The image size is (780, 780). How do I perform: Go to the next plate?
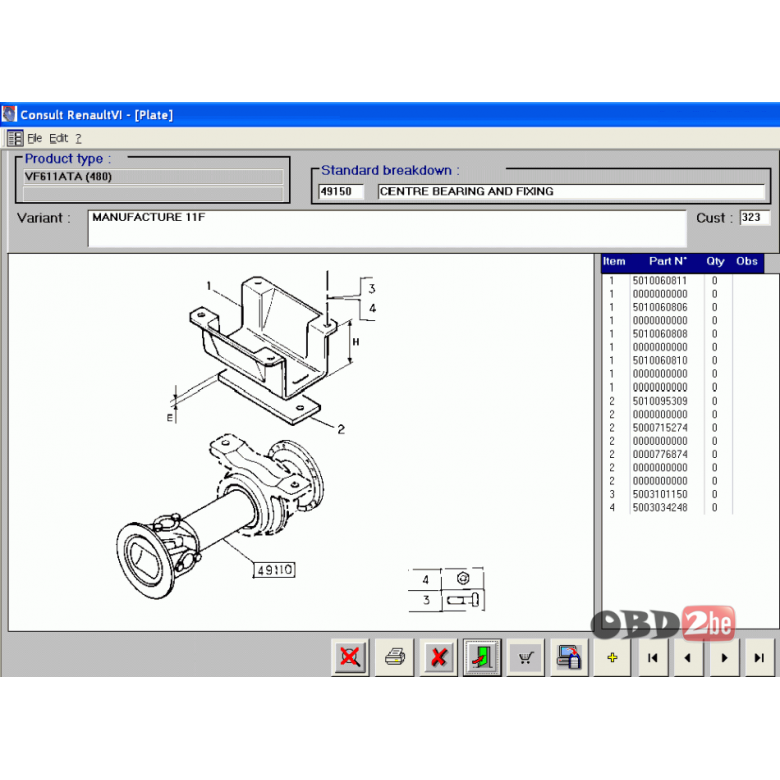tap(724, 657)
